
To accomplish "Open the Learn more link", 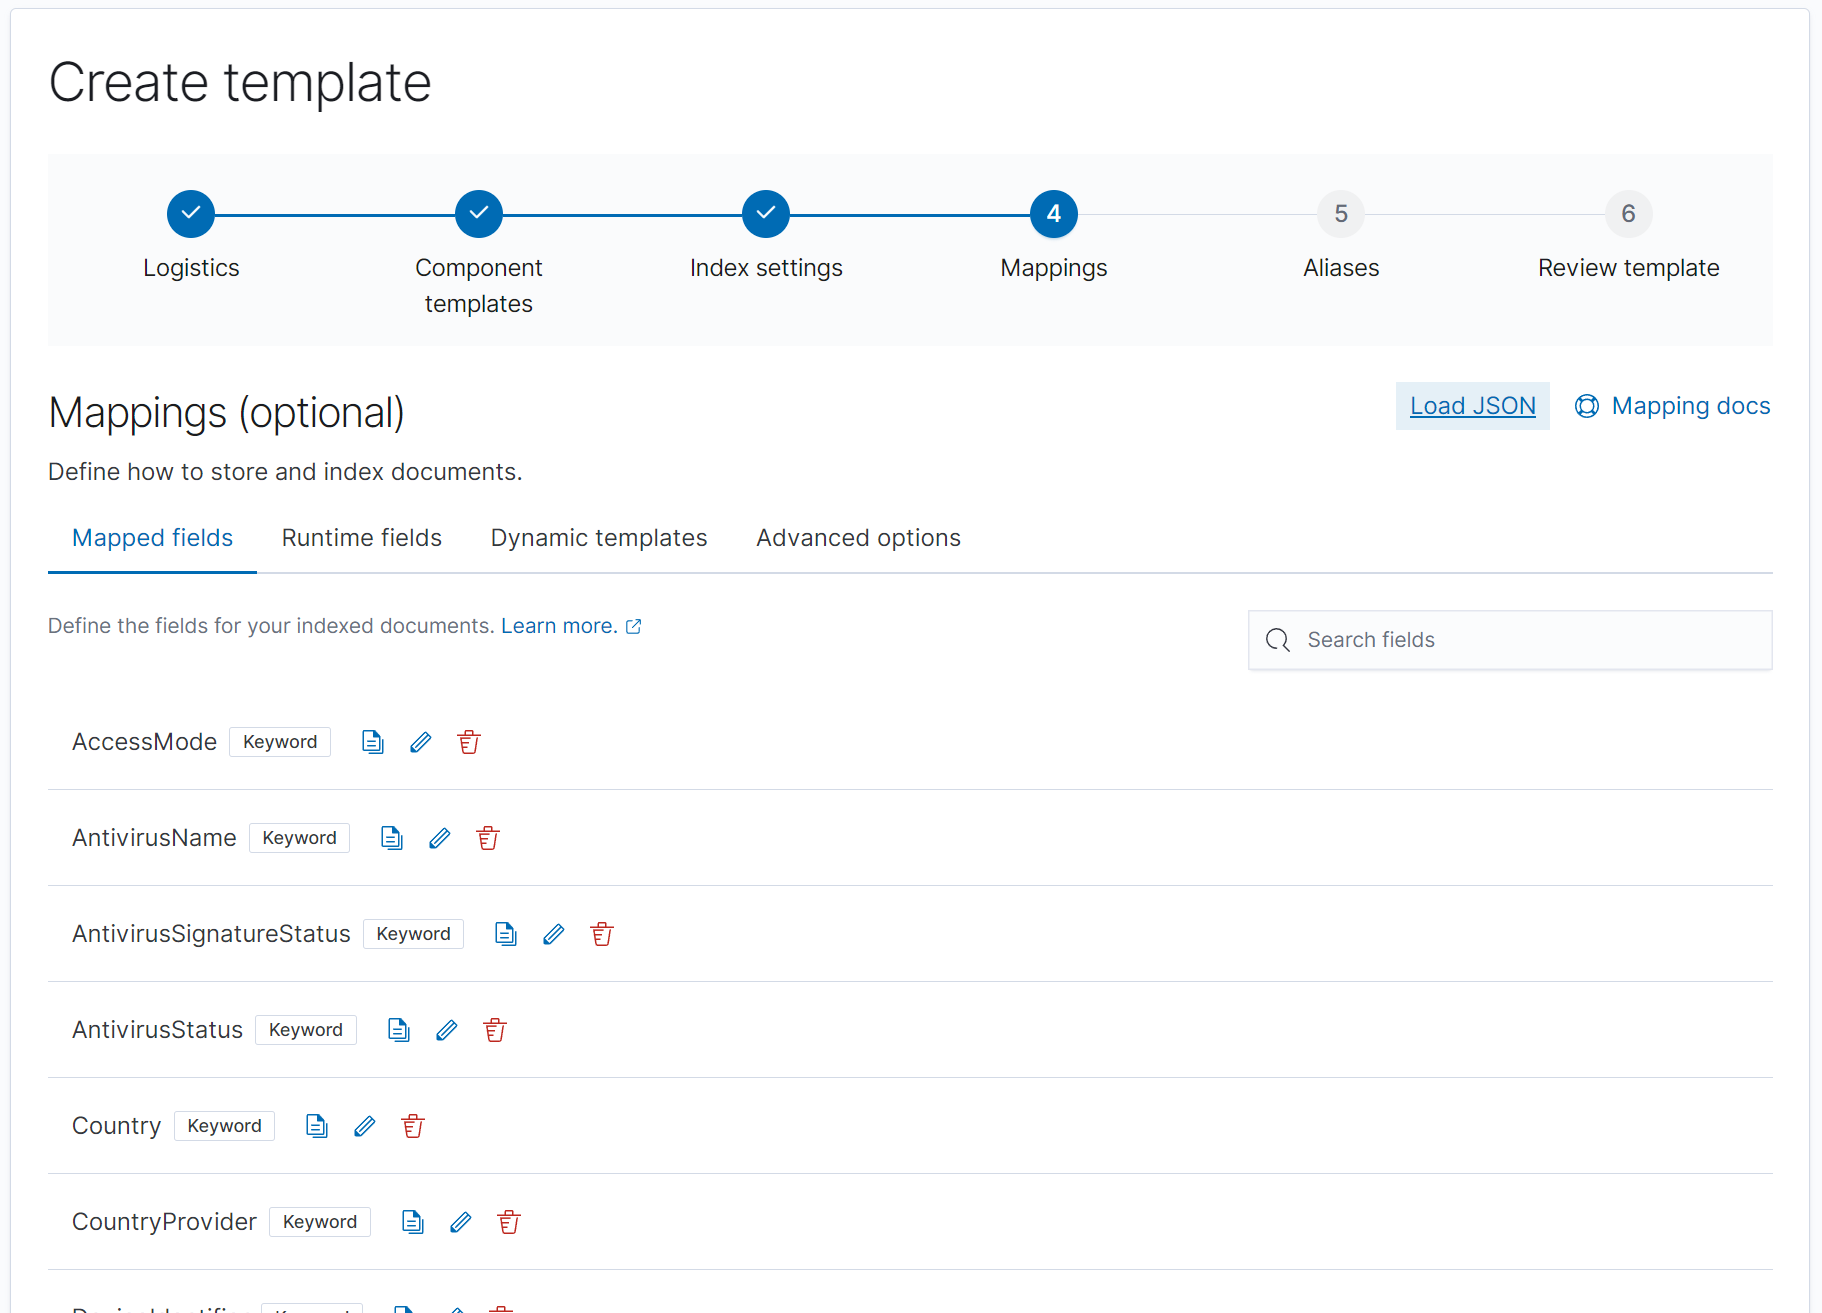I will pos(560,625).
